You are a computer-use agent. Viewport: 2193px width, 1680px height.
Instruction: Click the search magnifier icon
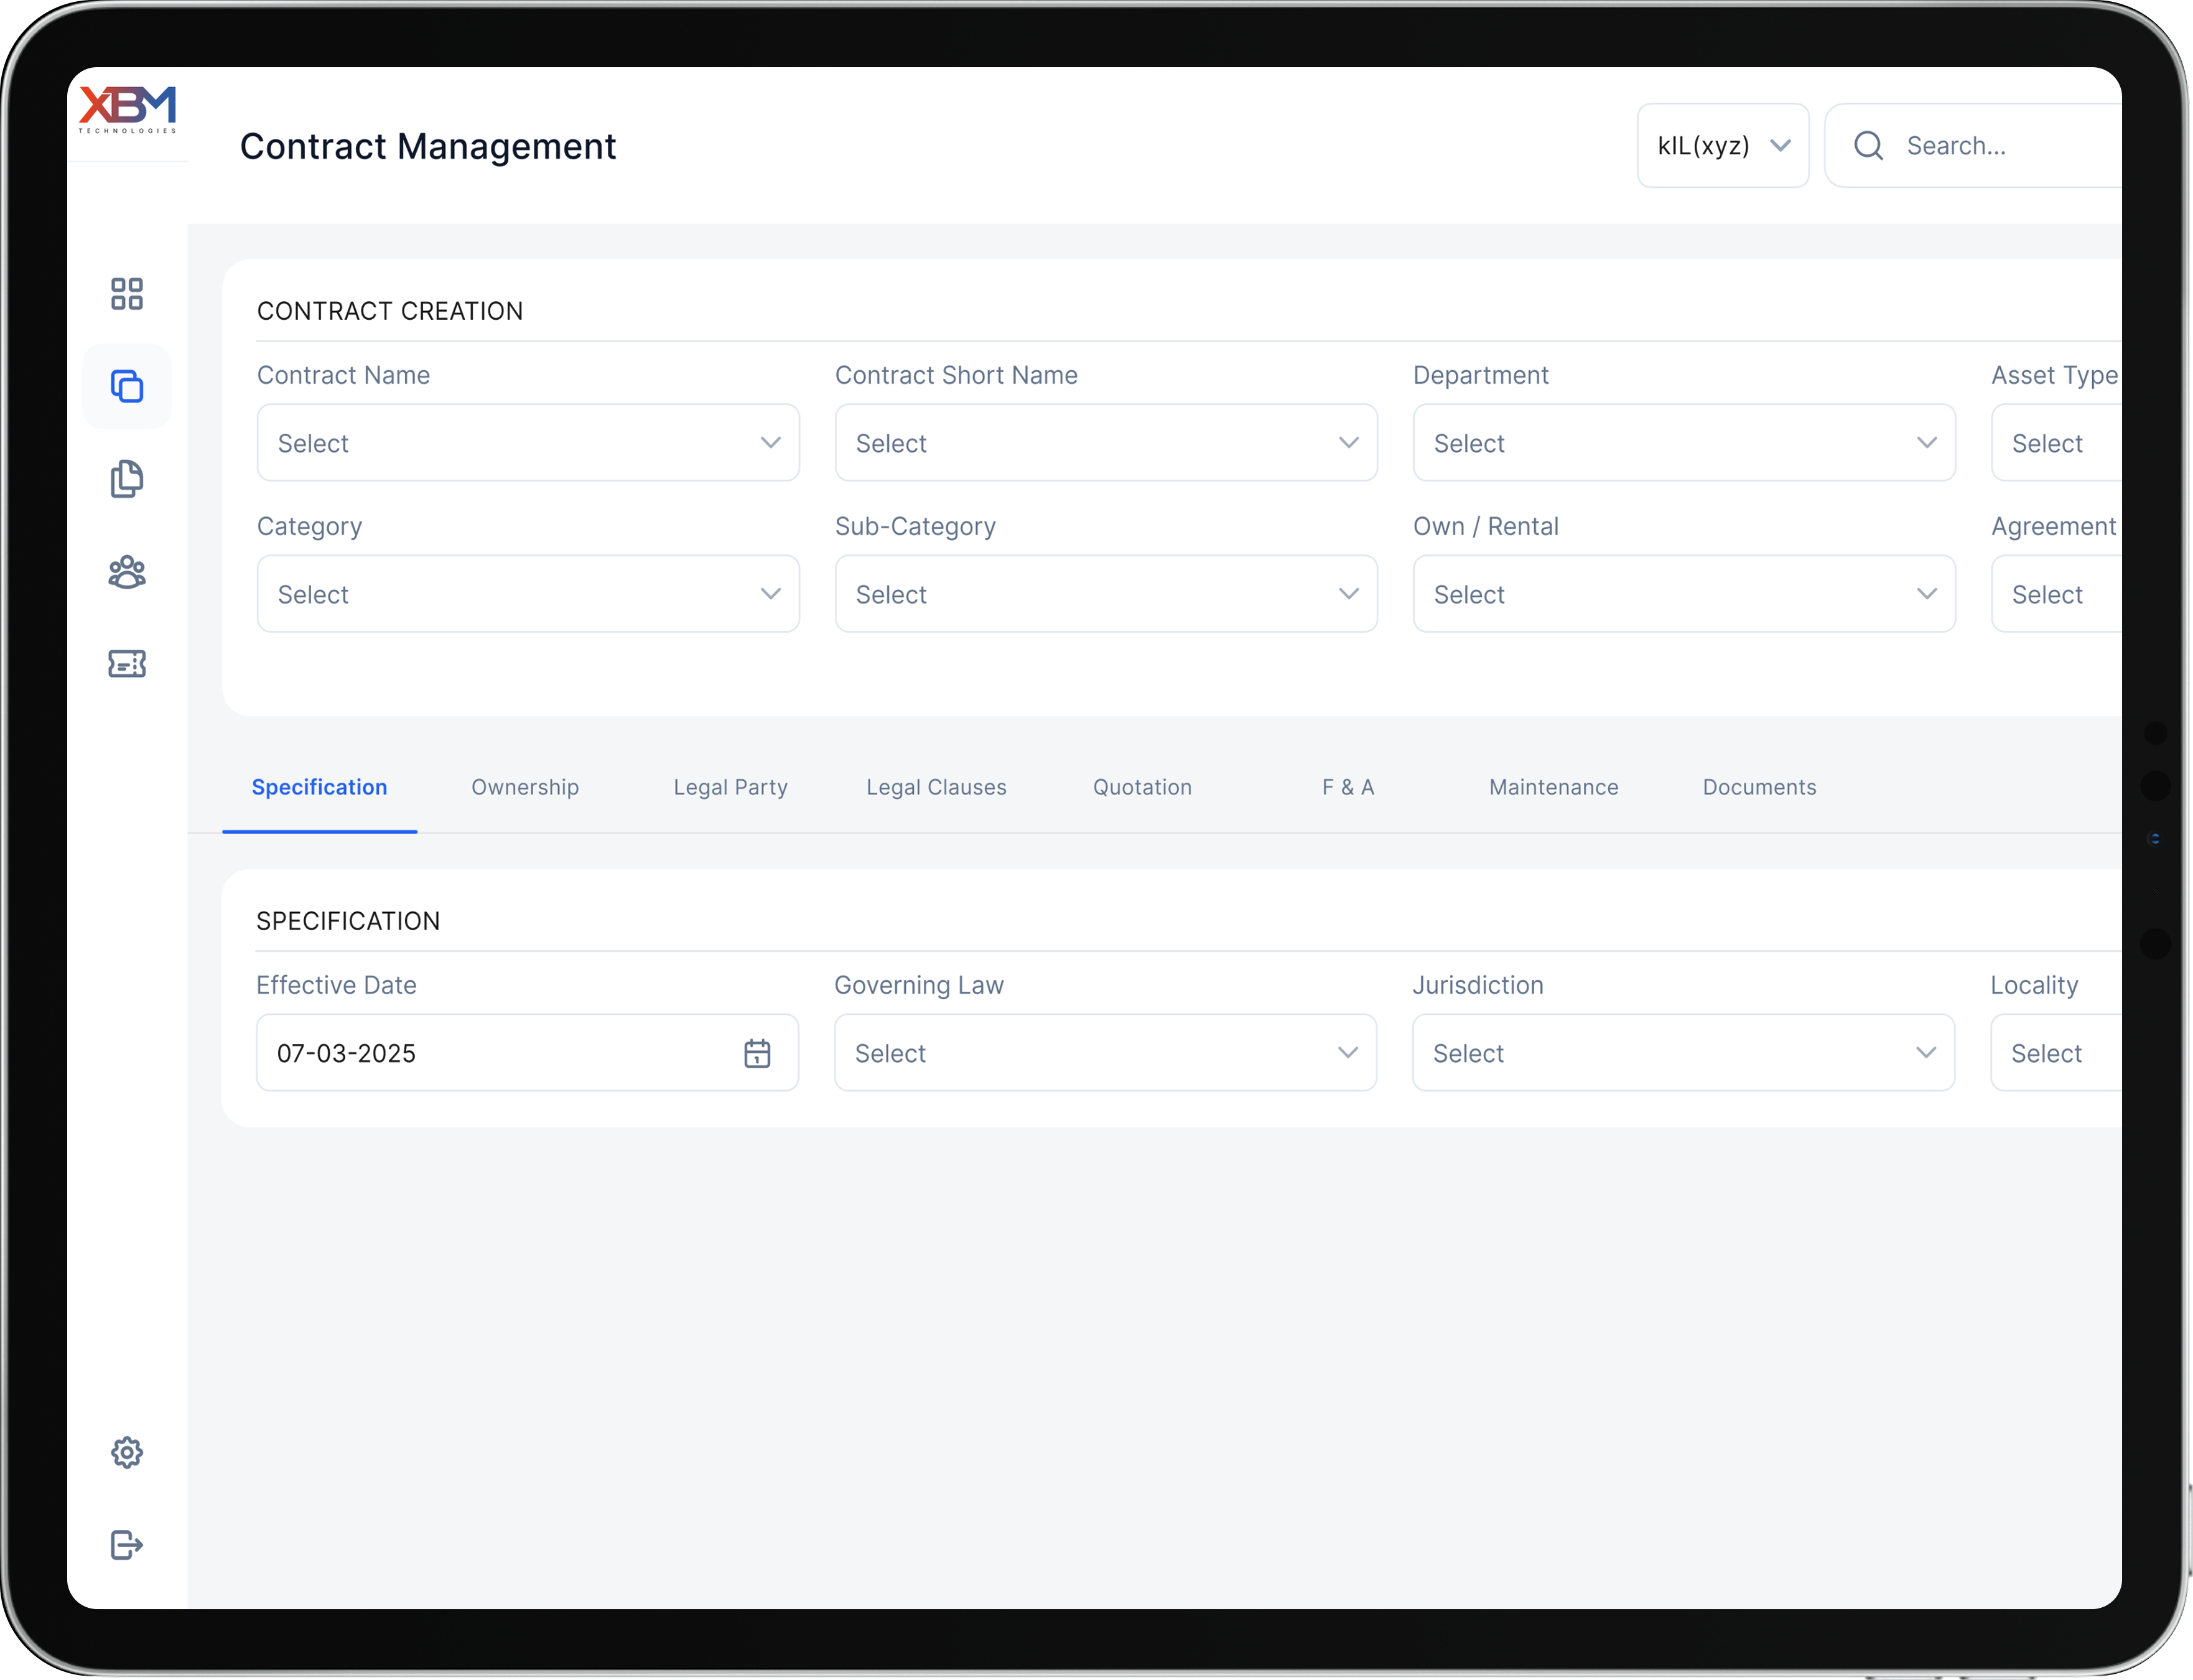point(1868,146)
